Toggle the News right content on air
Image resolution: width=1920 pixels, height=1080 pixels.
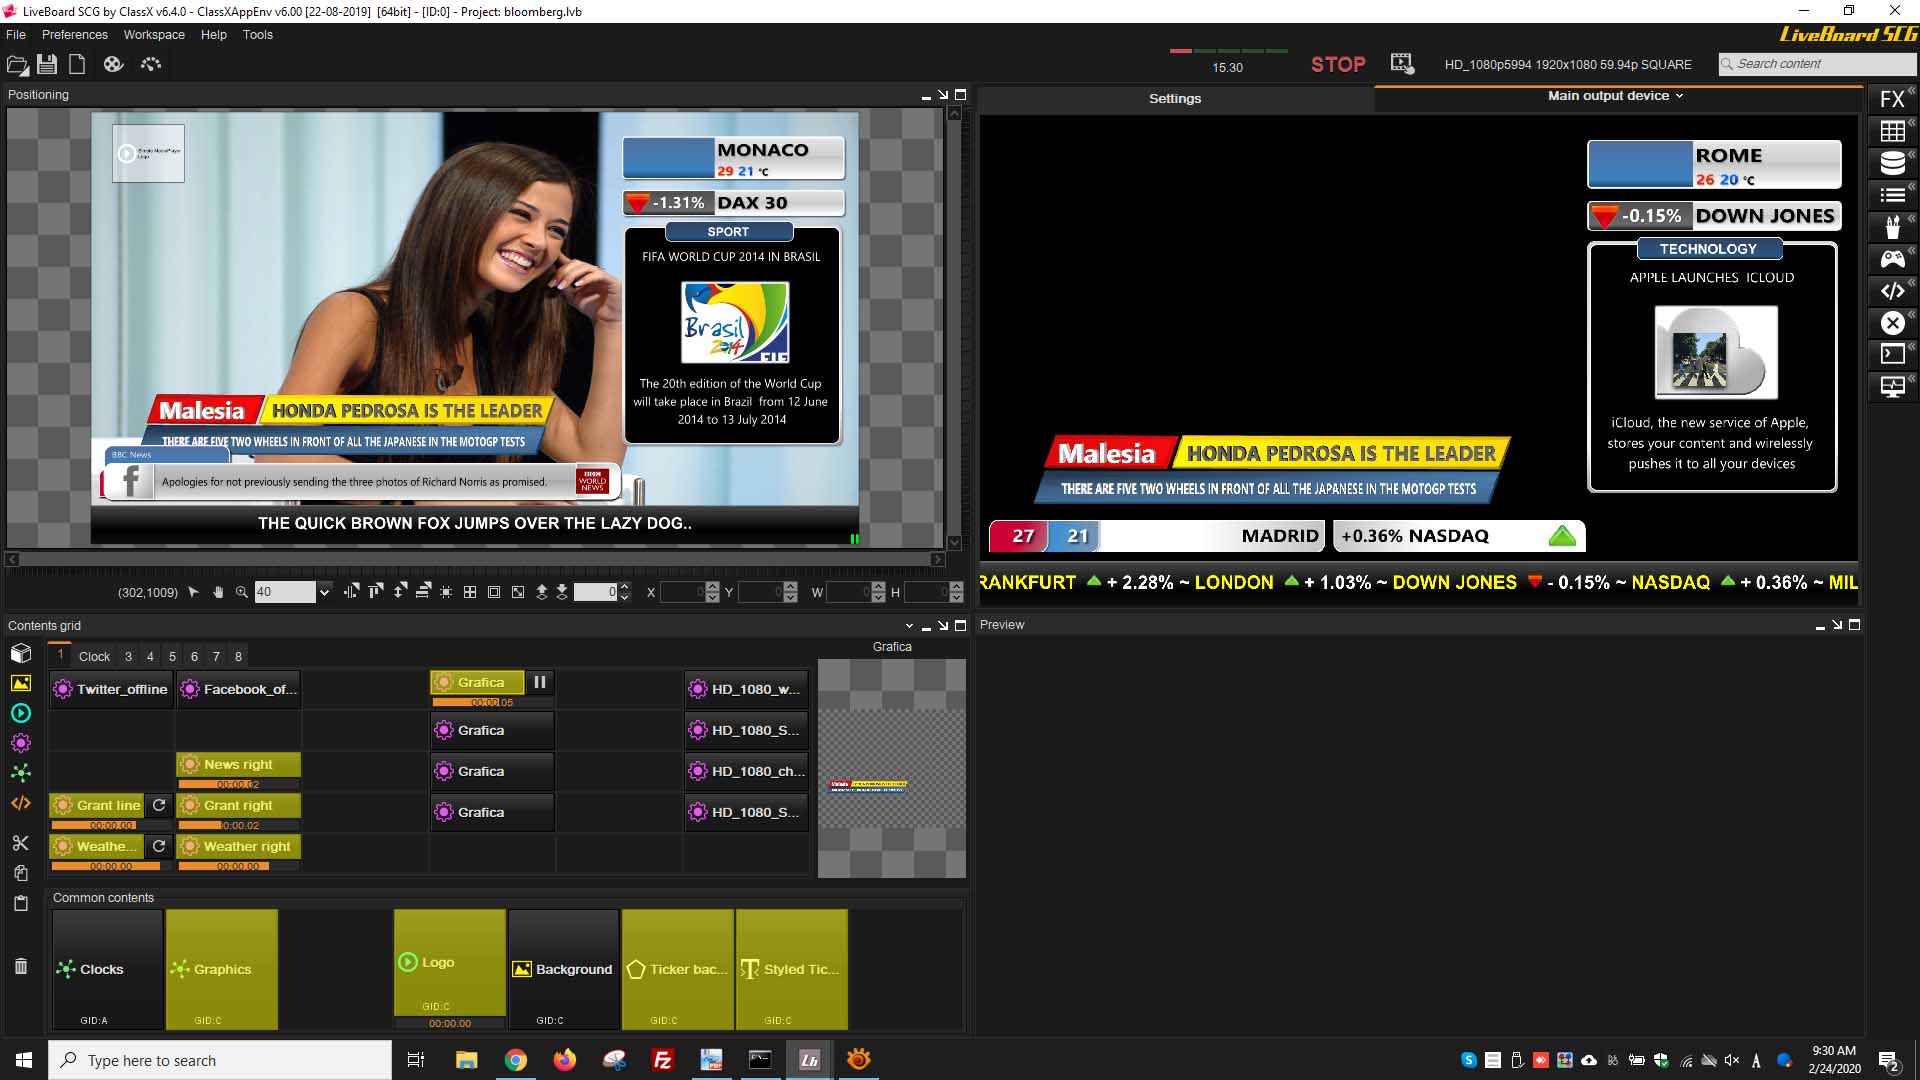click(x=238, y=764)
